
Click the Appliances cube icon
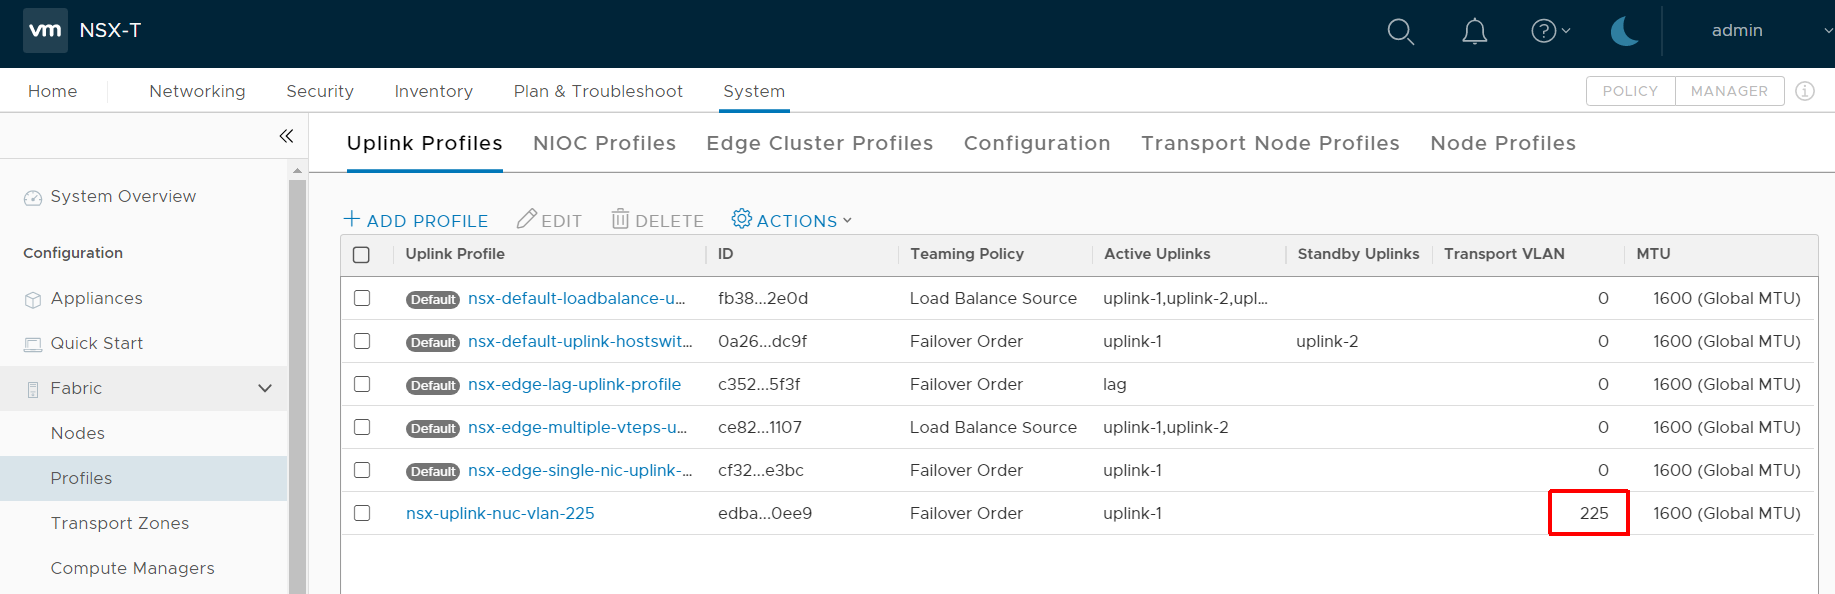pyautogui.click(x=33, y=299)
